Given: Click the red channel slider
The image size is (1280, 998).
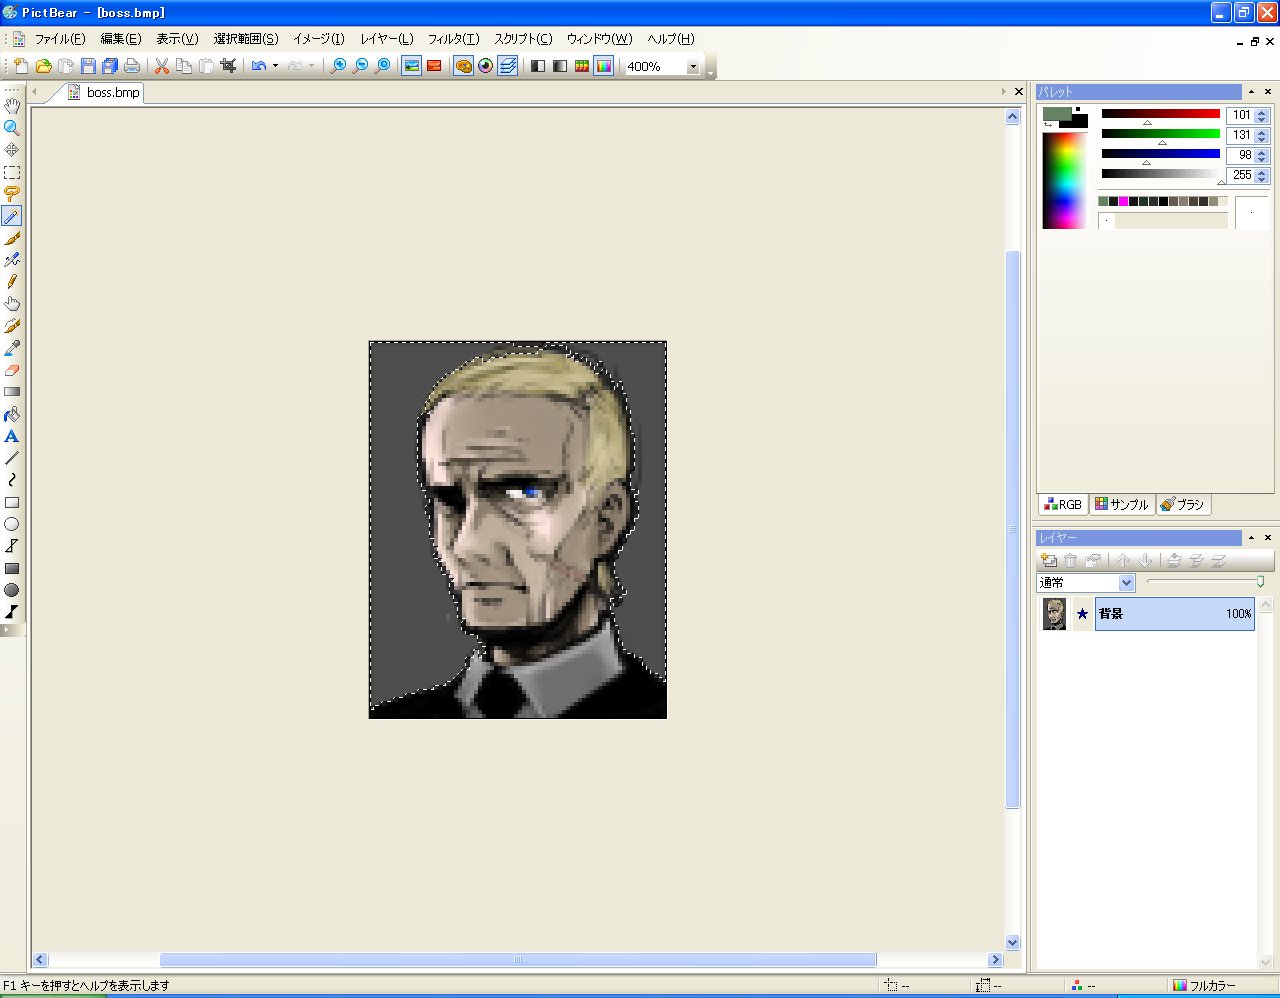Looking at the screenshot, I should pyautogui.click(x=1161, y=114).
